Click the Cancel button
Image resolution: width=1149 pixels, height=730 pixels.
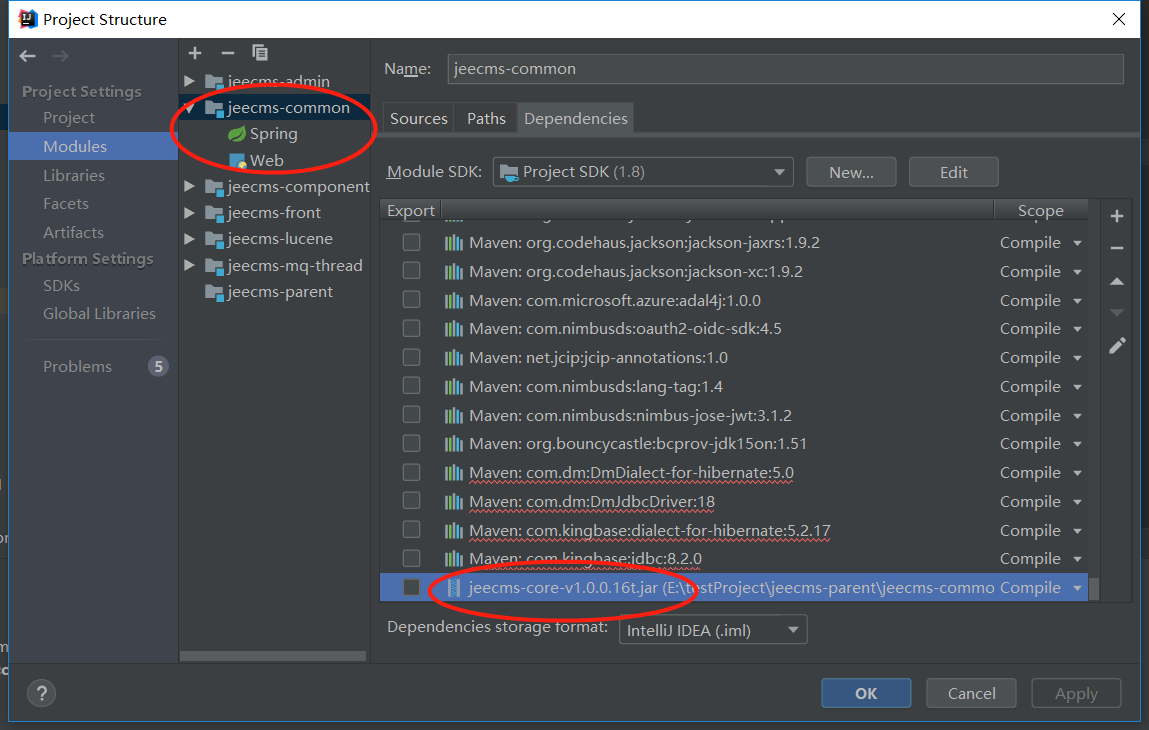pyautogui.click(x=971, y=693)
